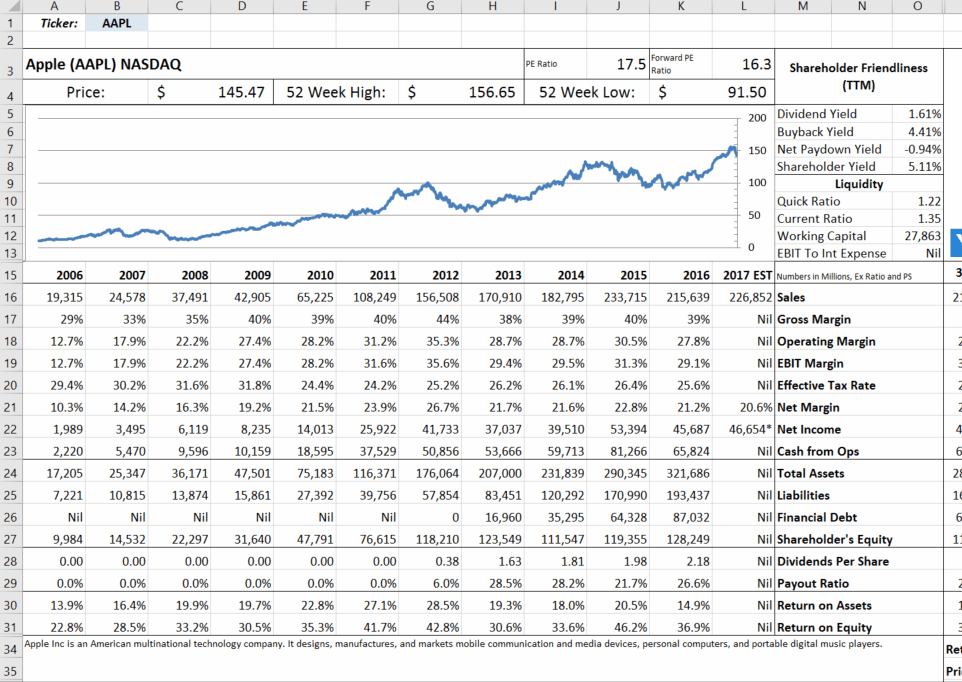Select the 52 Week High value 156.65
The width and height of the screenshot is (962, 682).
click(x=491, y=93)
